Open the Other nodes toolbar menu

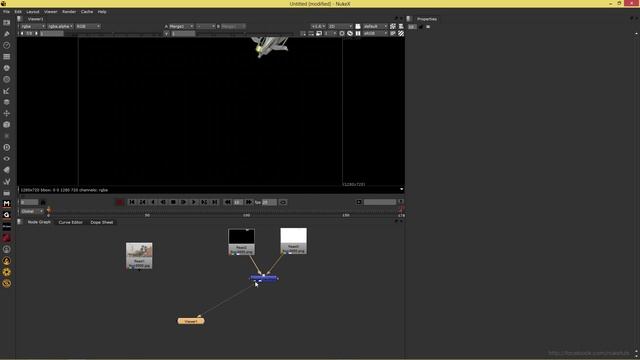coord(7,193)
